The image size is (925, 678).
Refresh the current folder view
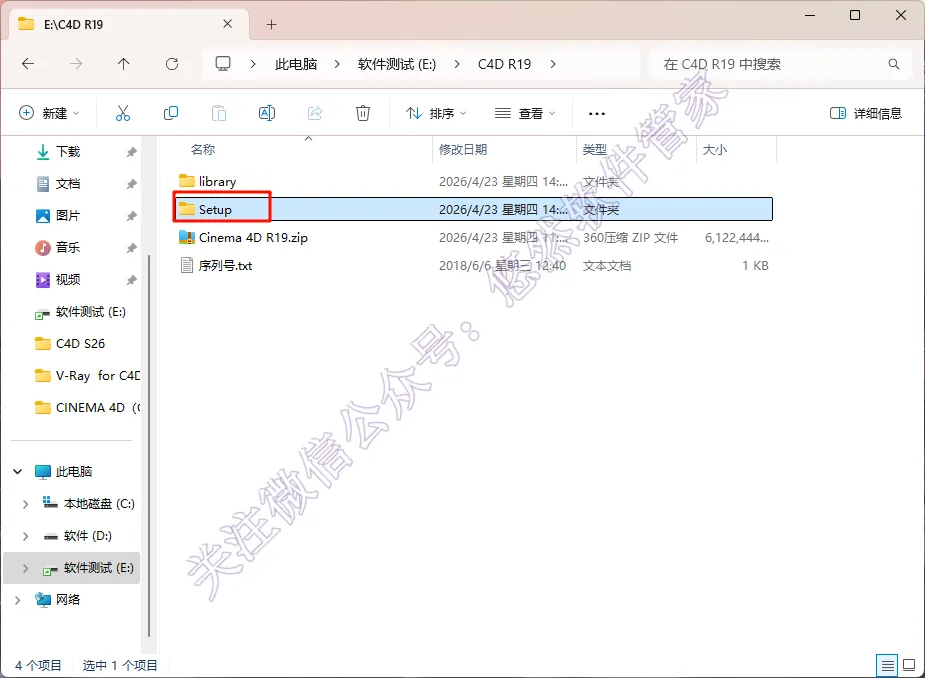click(x=172, y=64)
